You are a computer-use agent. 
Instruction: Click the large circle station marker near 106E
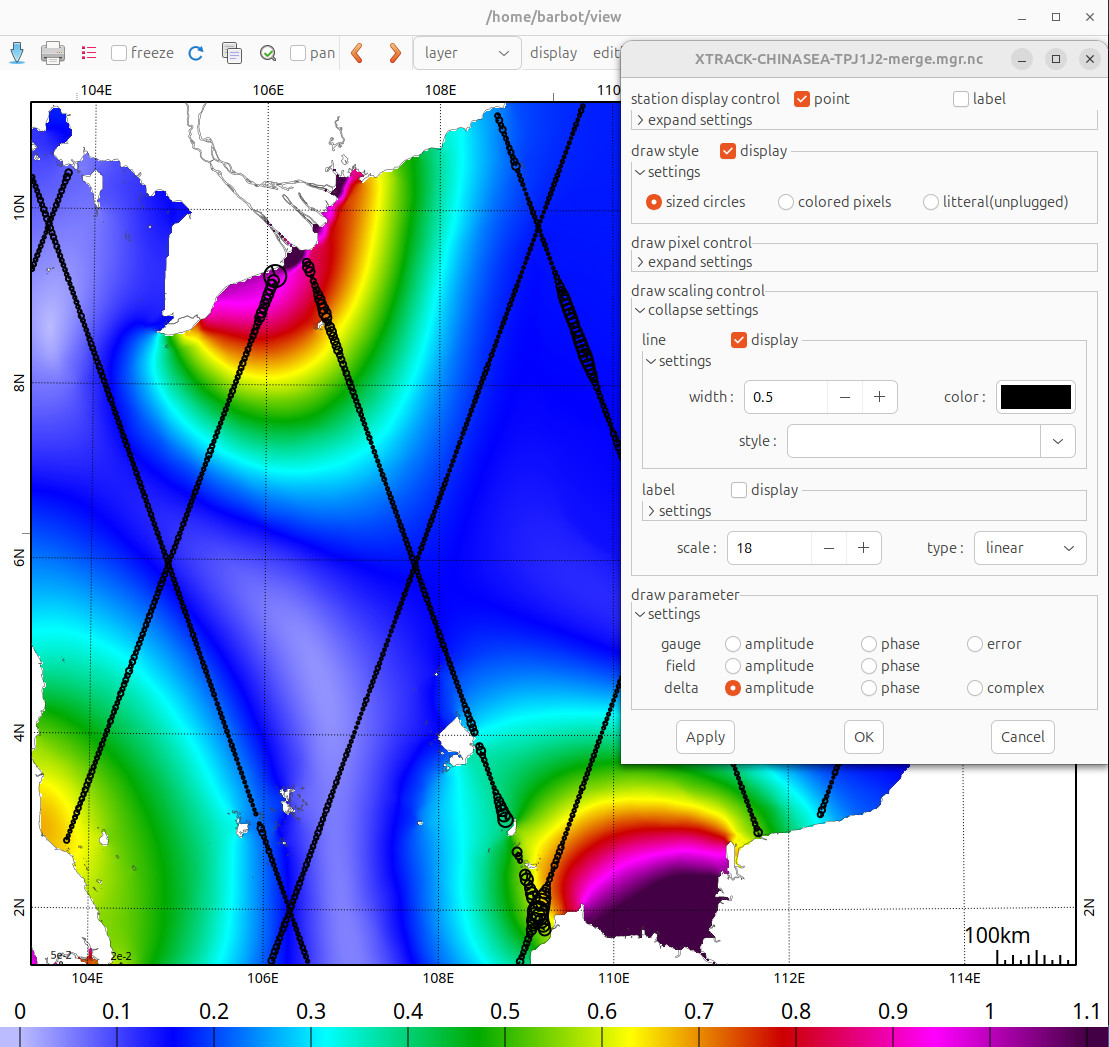pos(274,275)
